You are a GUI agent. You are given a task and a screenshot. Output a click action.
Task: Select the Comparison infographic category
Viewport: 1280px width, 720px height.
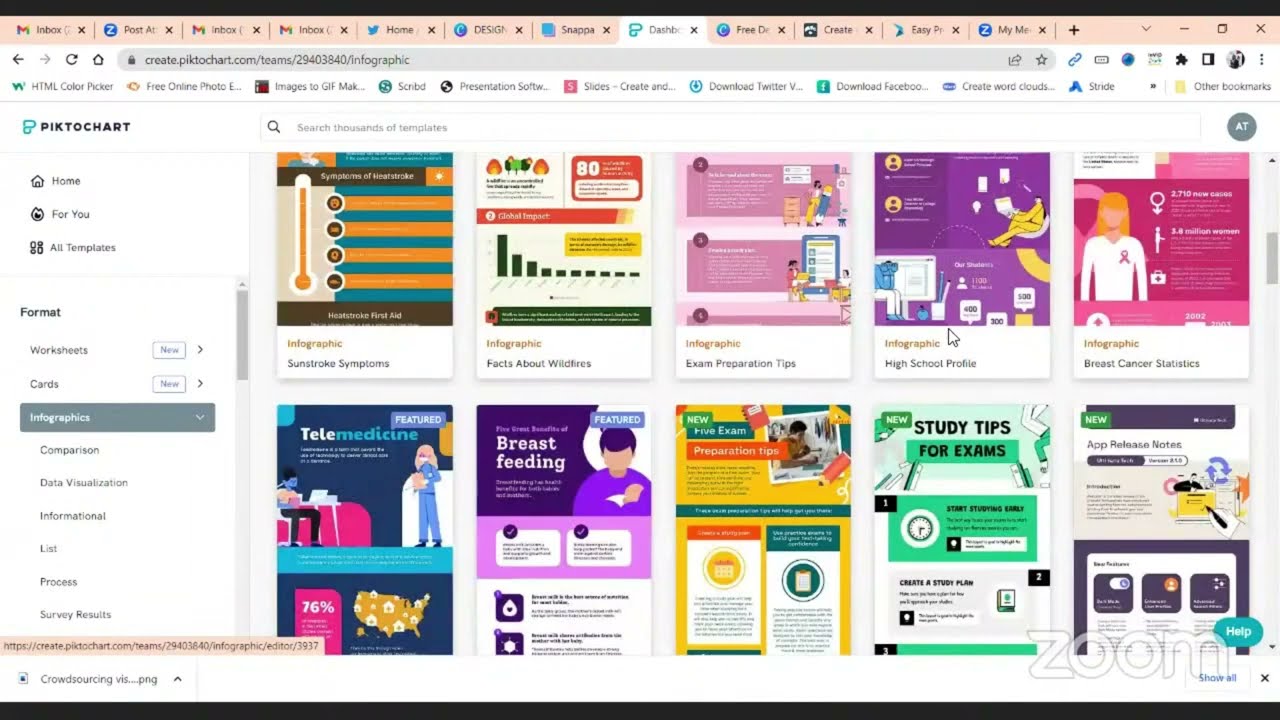coord(69,450)
